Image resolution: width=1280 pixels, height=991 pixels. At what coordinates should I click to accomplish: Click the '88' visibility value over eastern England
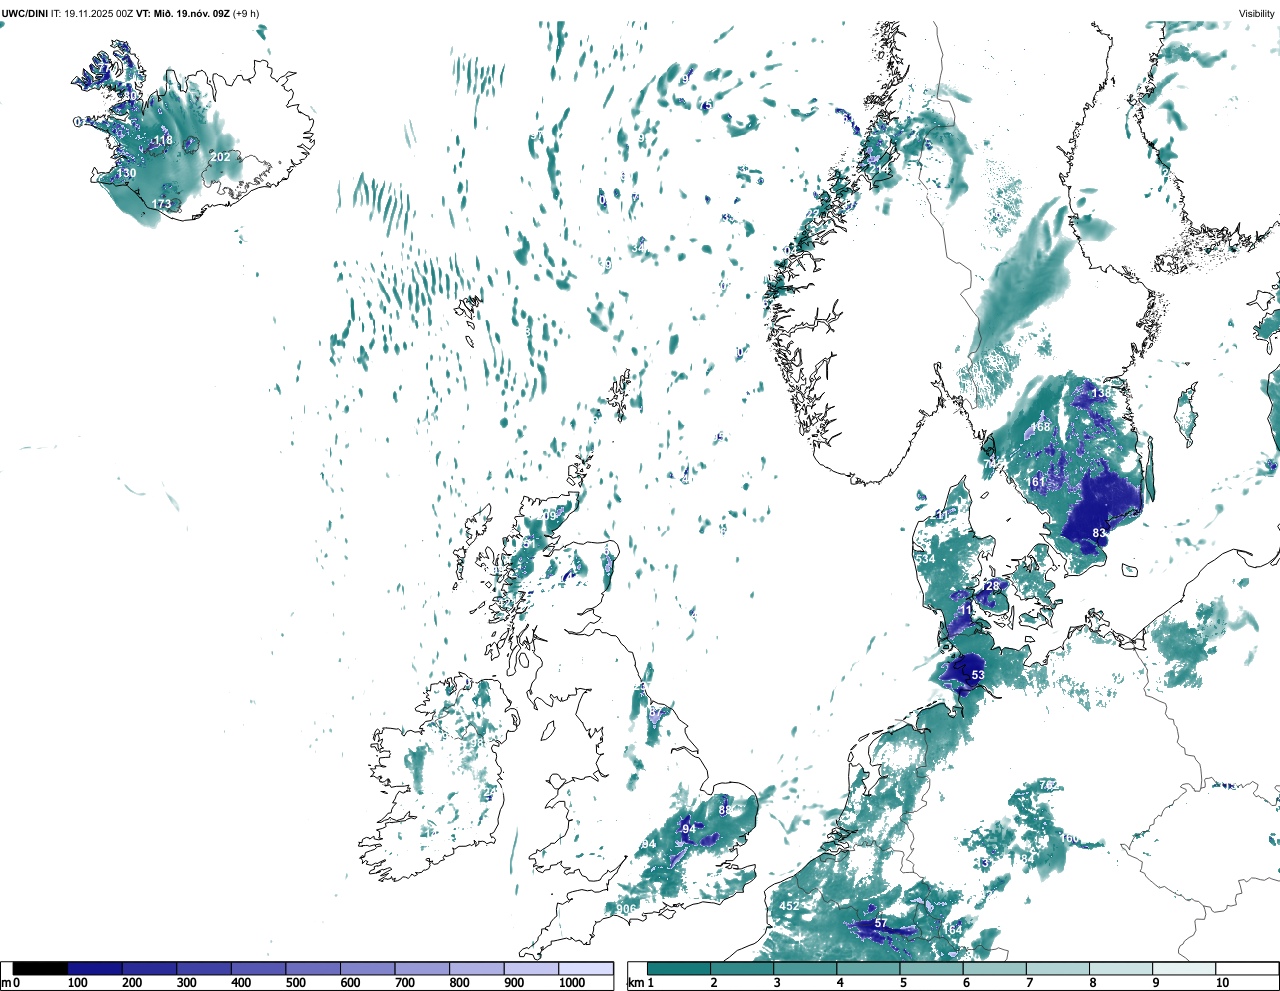pos(725,810)
